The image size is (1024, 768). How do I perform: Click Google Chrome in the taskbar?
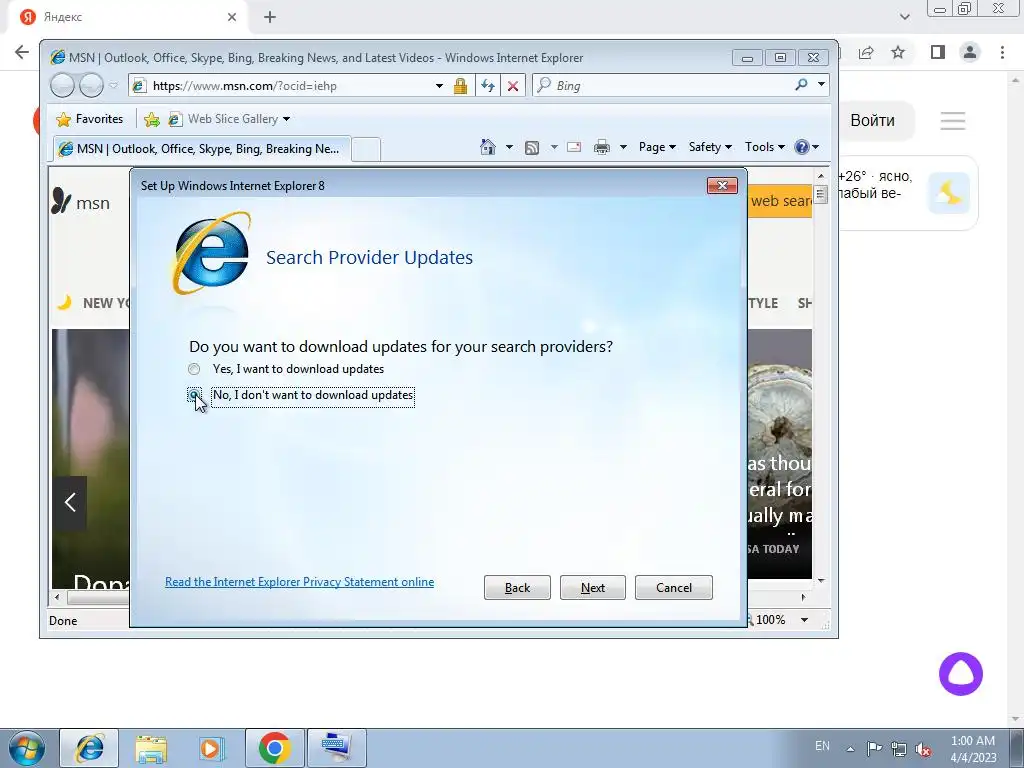click(274, 748)
